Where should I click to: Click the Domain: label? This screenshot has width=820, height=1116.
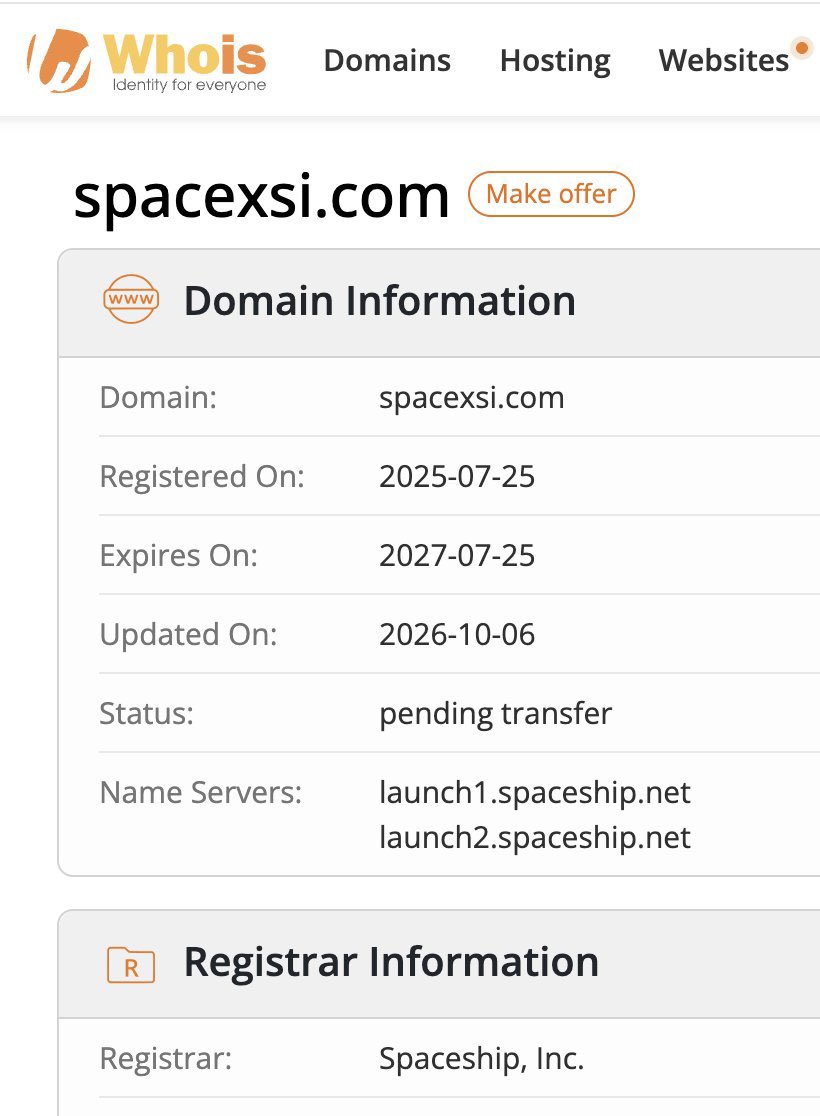pyautogui.click(x=158, y=397)
